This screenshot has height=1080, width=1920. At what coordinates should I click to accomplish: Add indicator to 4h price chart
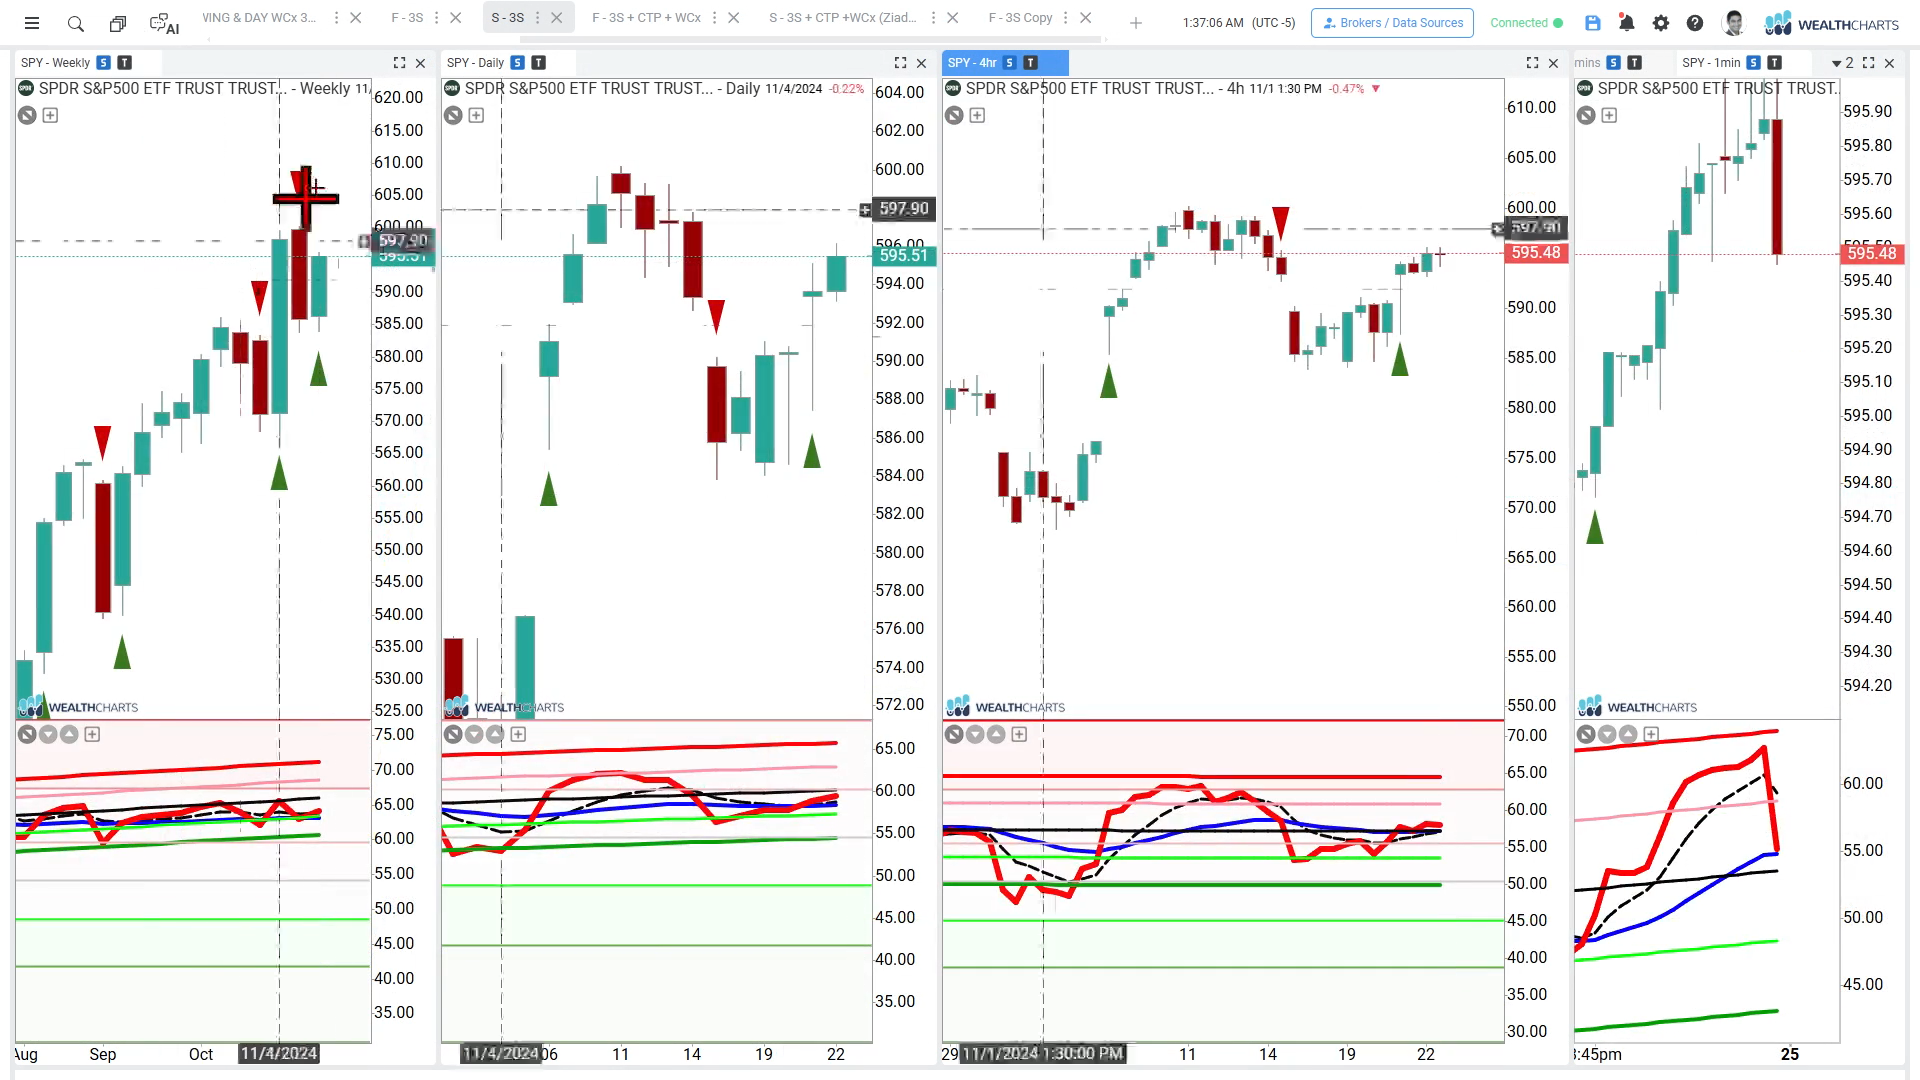click(977, 116)
